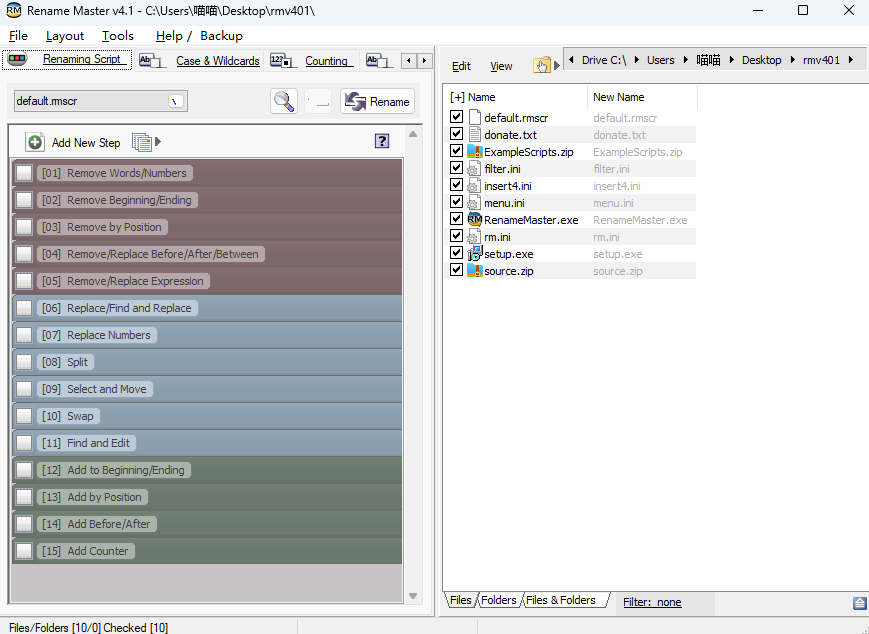Click the Desktop path segment
The image size is (869, 634).
[761, 60]
